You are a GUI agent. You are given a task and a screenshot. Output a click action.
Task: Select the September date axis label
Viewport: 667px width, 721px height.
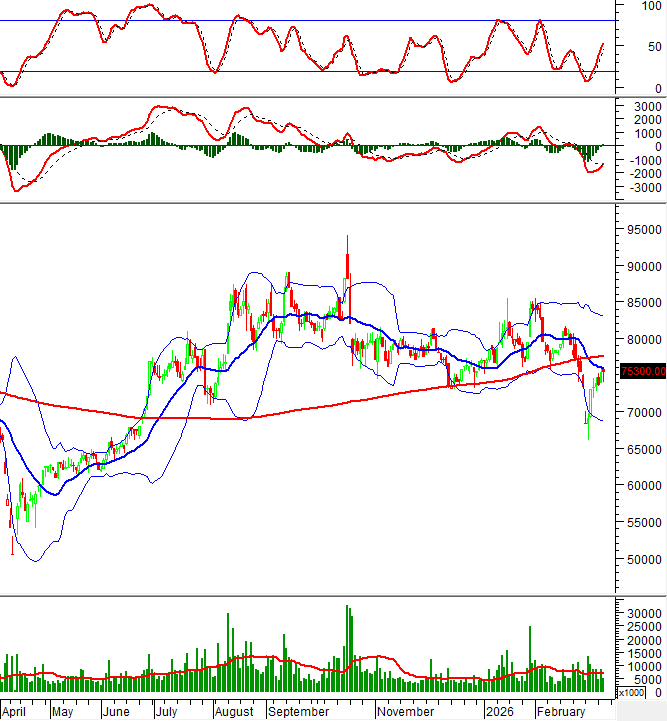click(299, 712)
